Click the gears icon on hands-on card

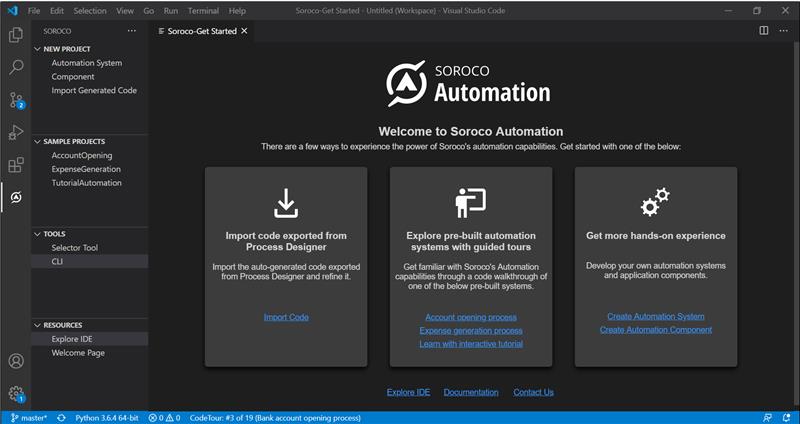click(x=655, y=202)
